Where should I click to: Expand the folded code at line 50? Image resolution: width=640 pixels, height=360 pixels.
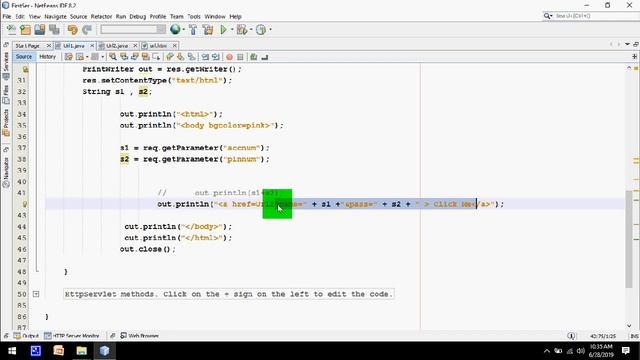tap(36, 294)
